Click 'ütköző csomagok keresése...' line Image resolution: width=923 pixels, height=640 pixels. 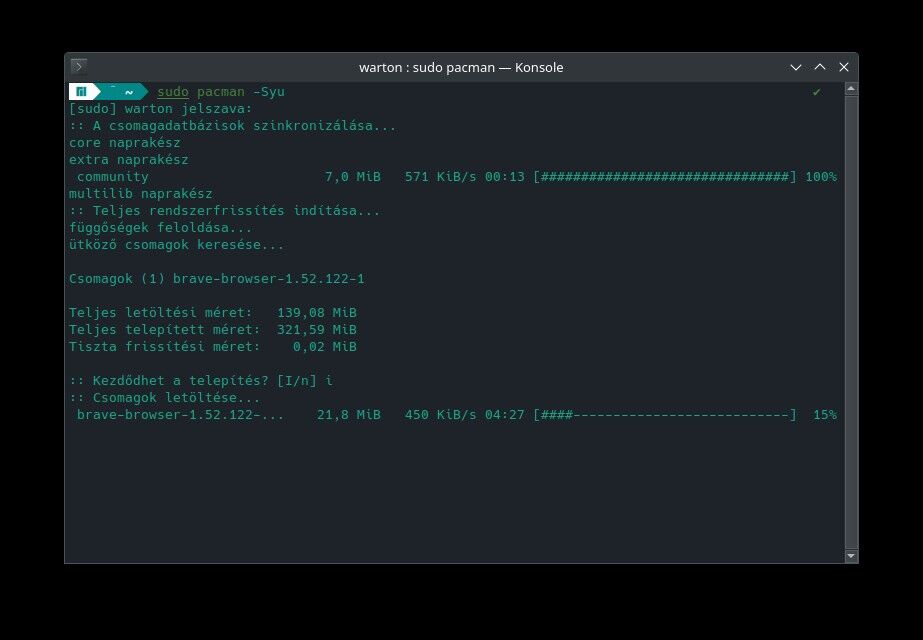[177, 245]
